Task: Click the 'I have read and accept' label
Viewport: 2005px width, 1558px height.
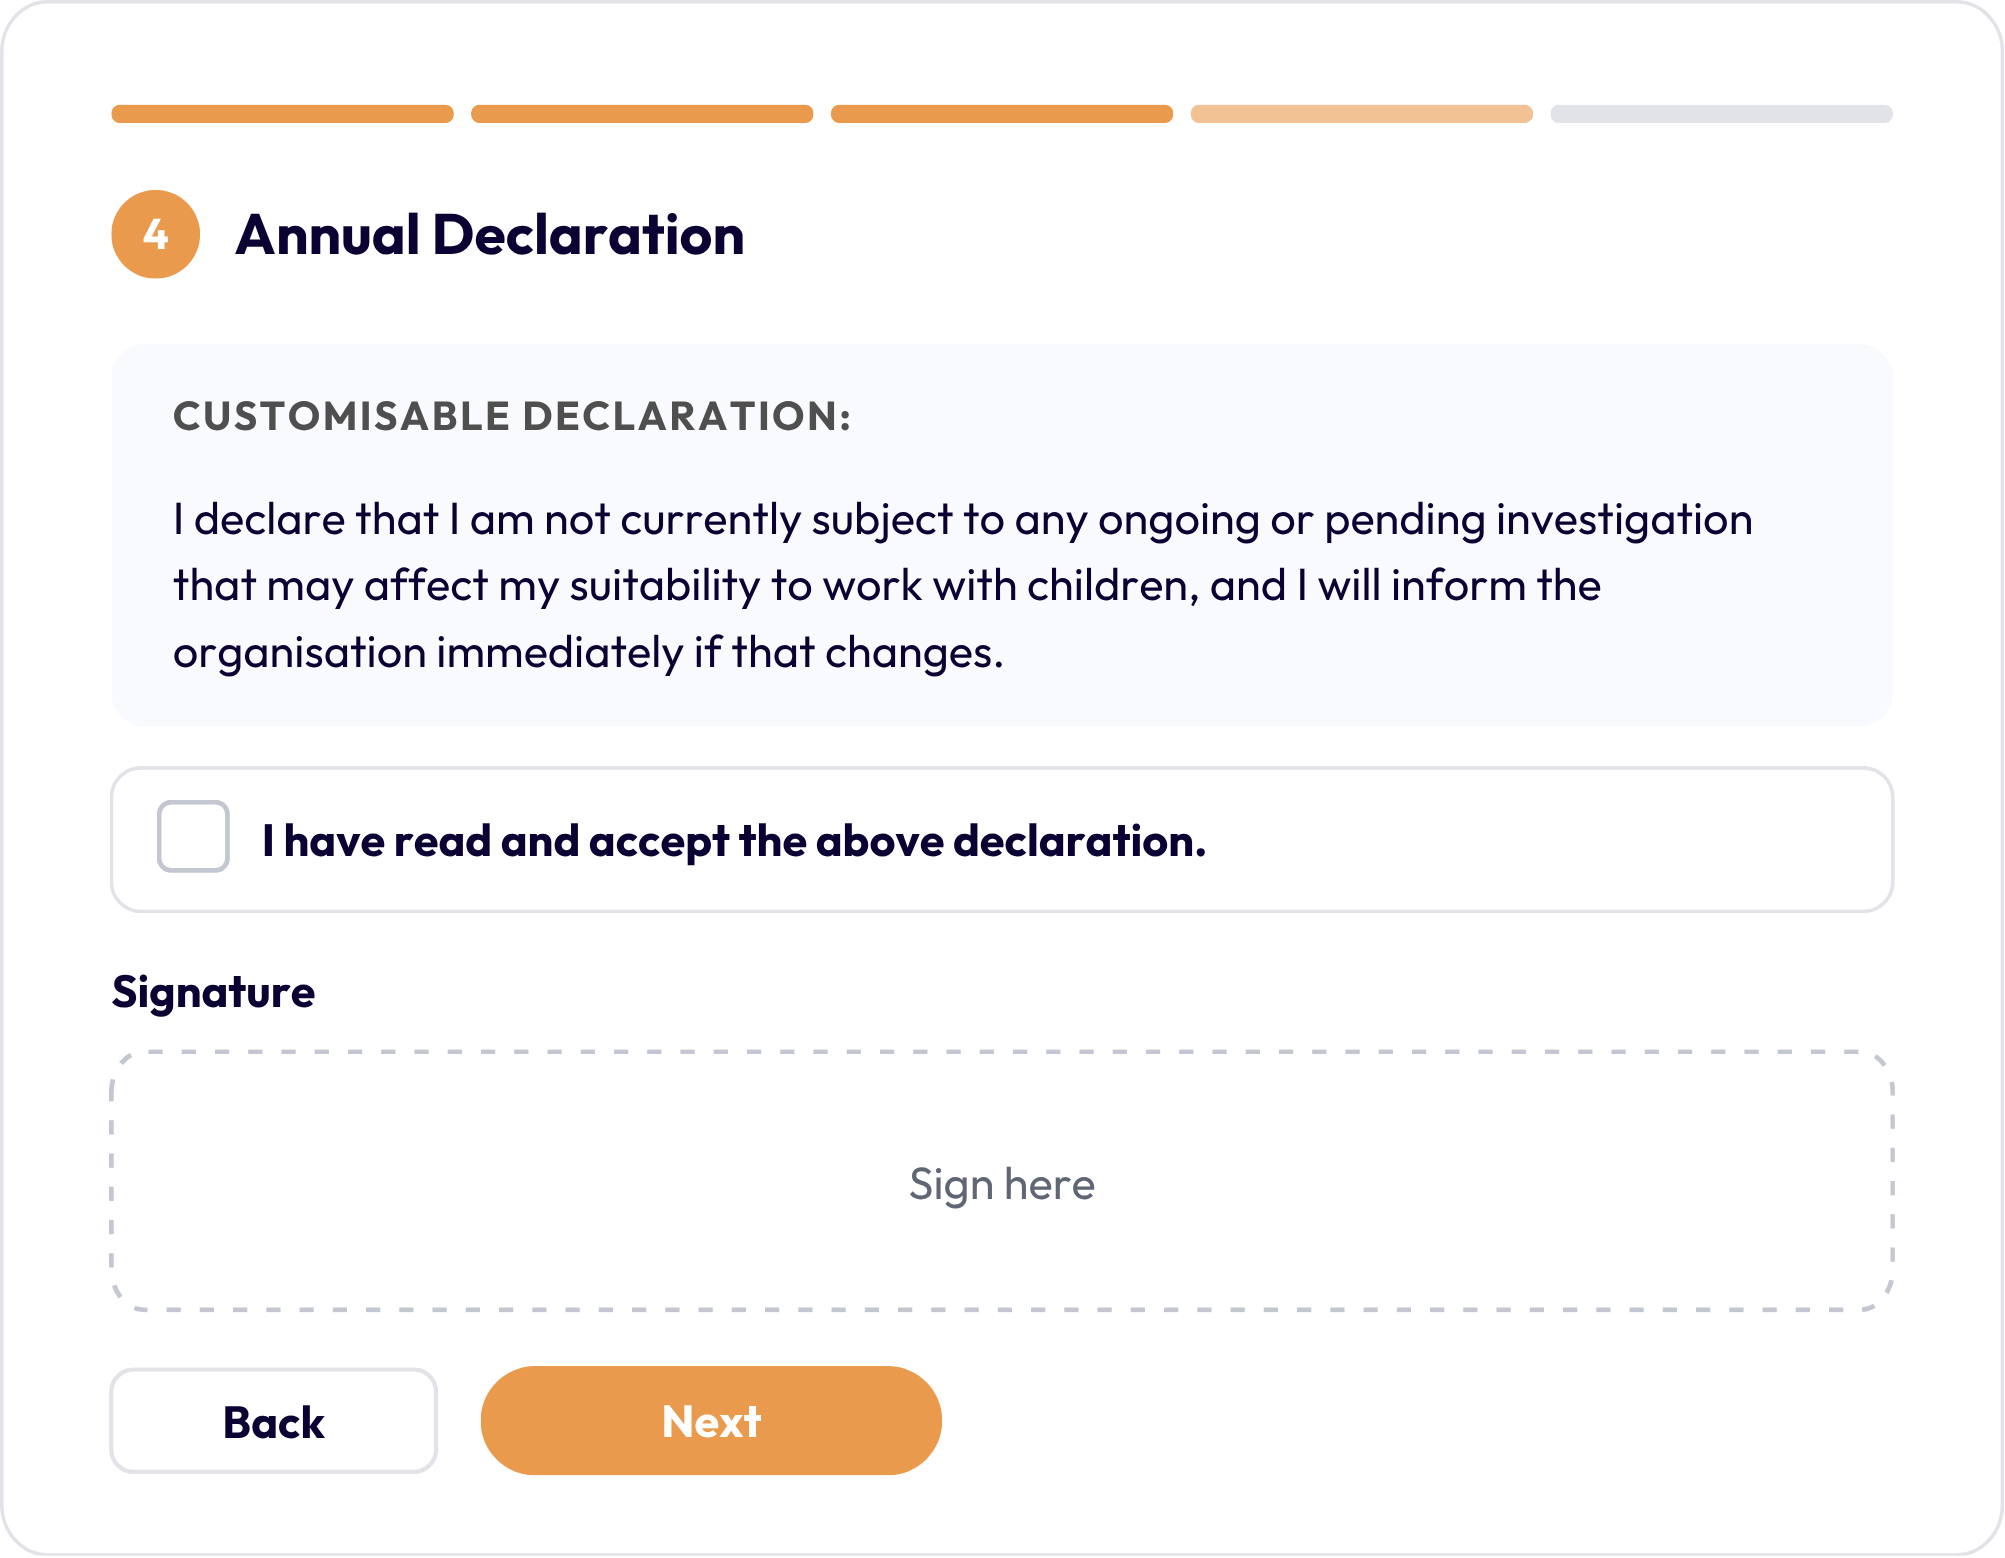Action: pos(734,841)
